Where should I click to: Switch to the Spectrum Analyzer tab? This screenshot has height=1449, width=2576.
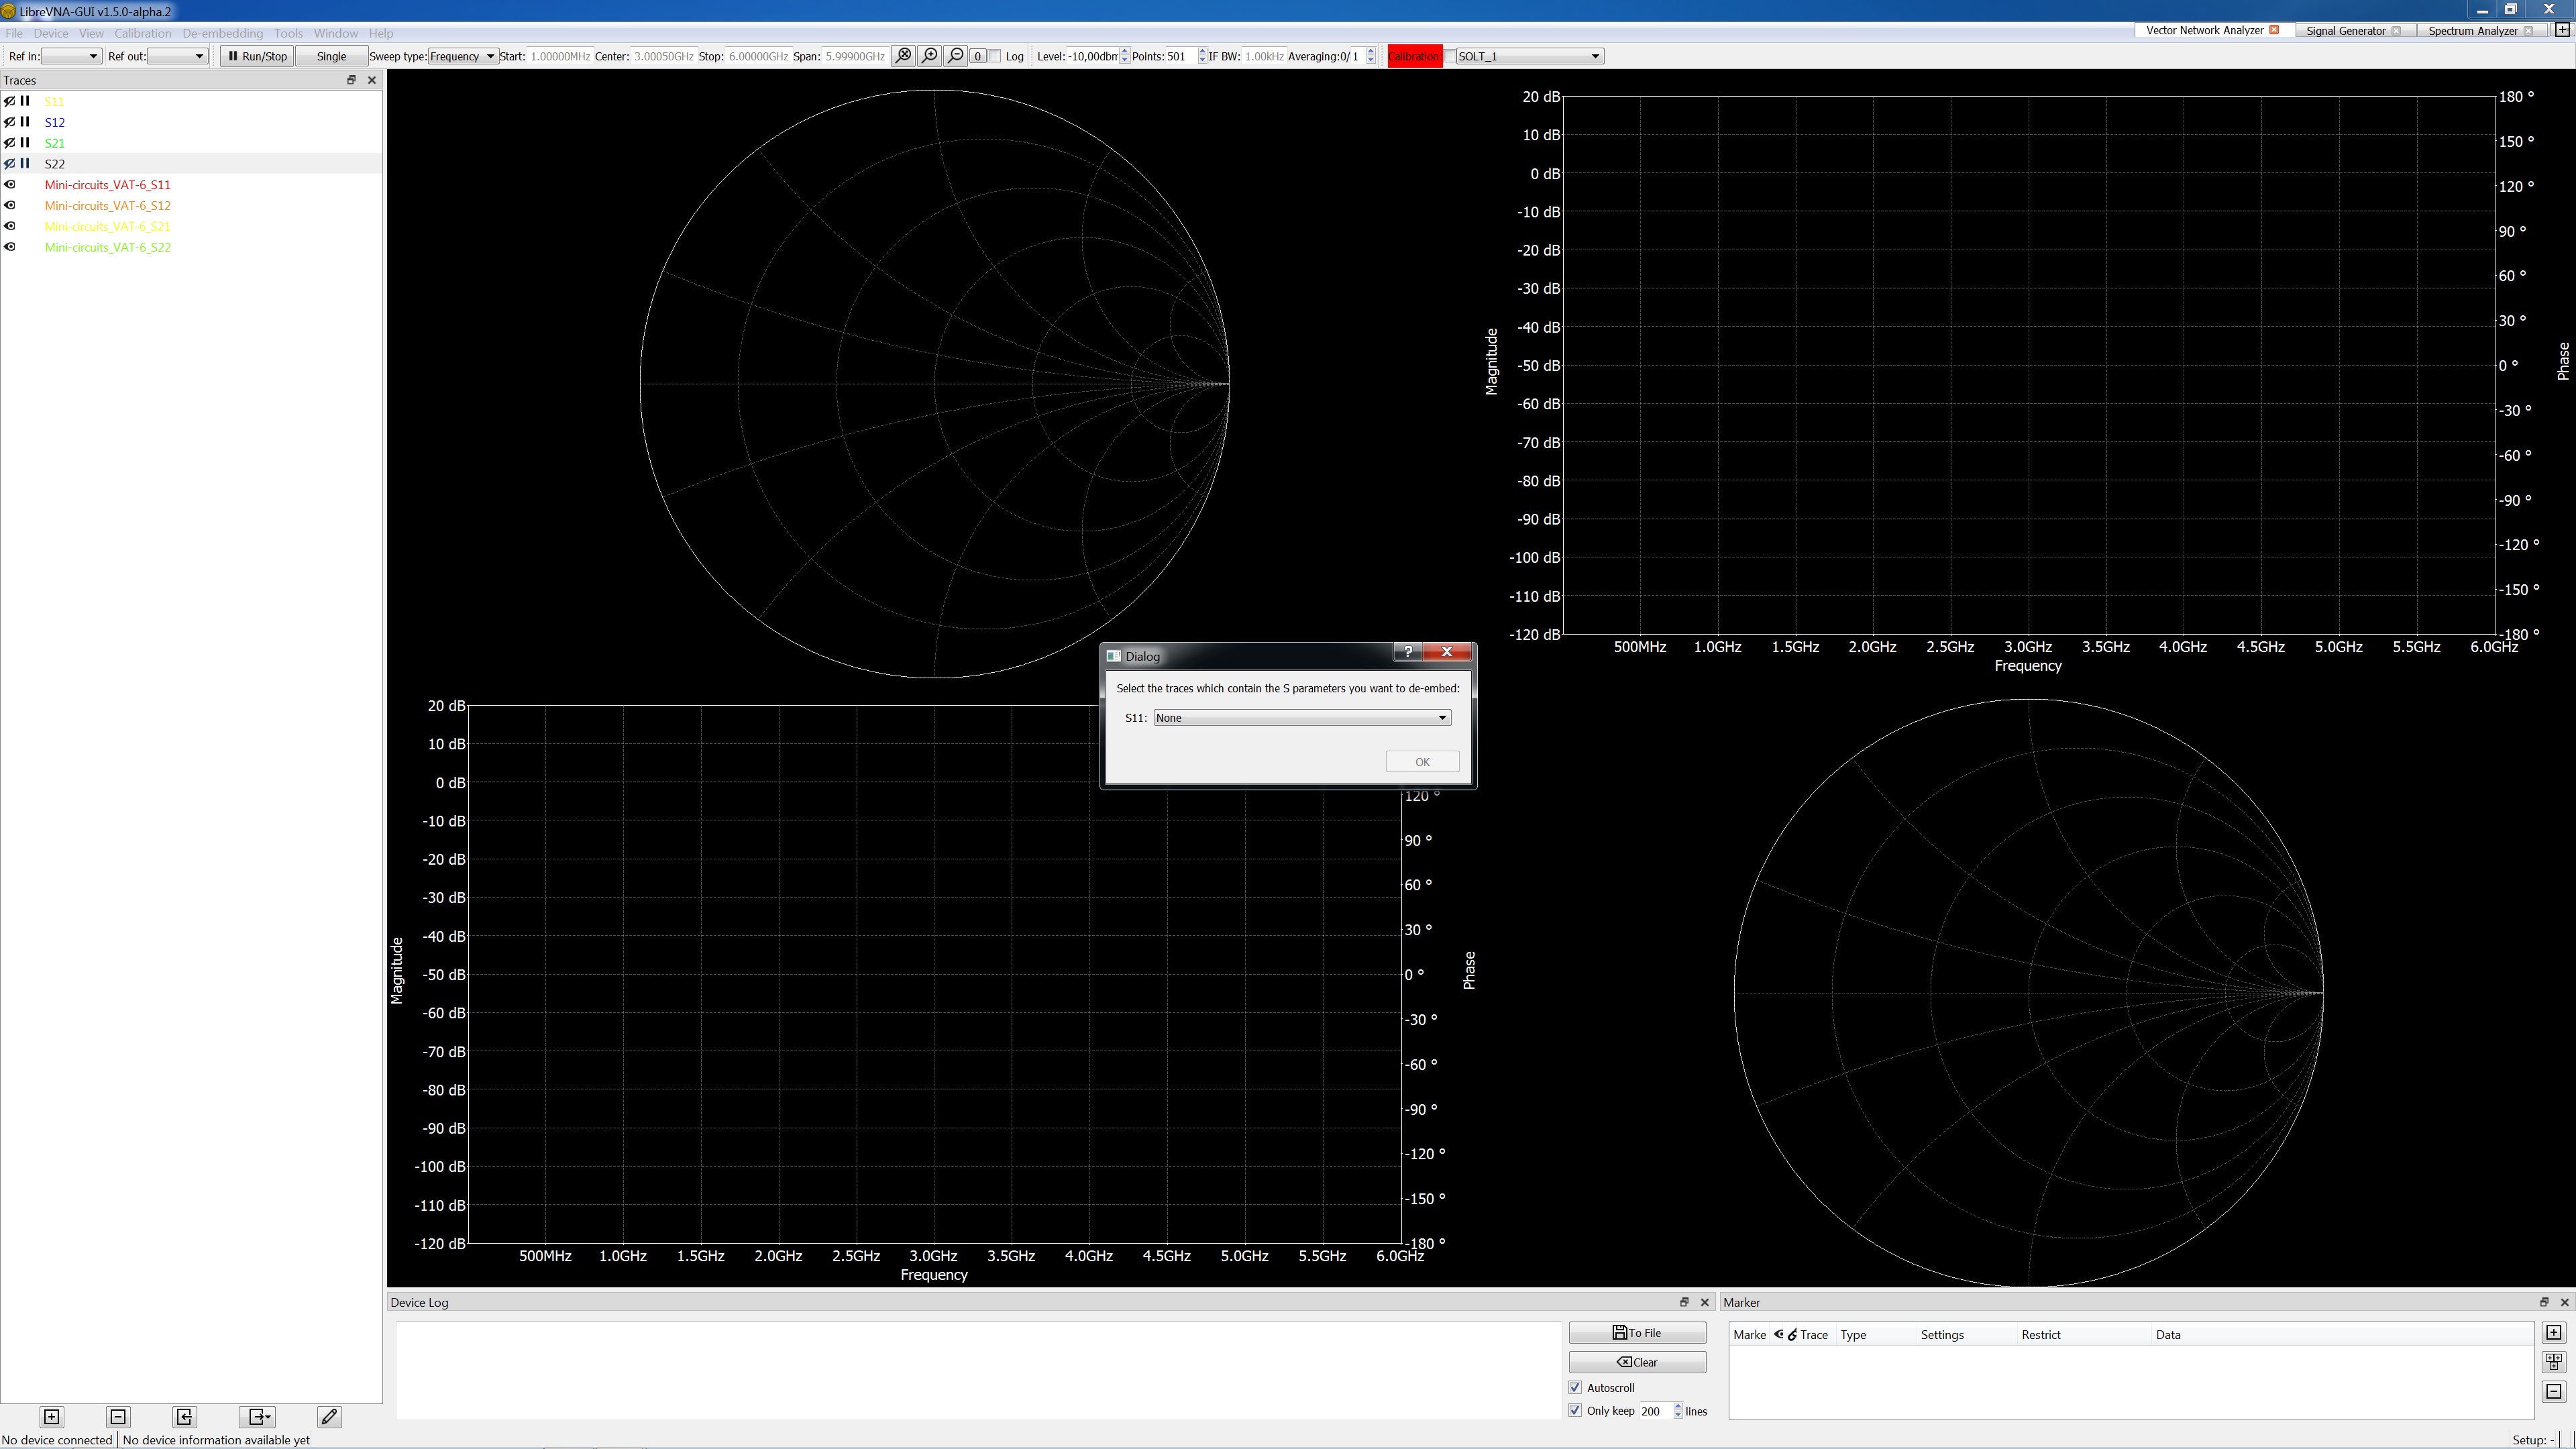[2472, 31]
